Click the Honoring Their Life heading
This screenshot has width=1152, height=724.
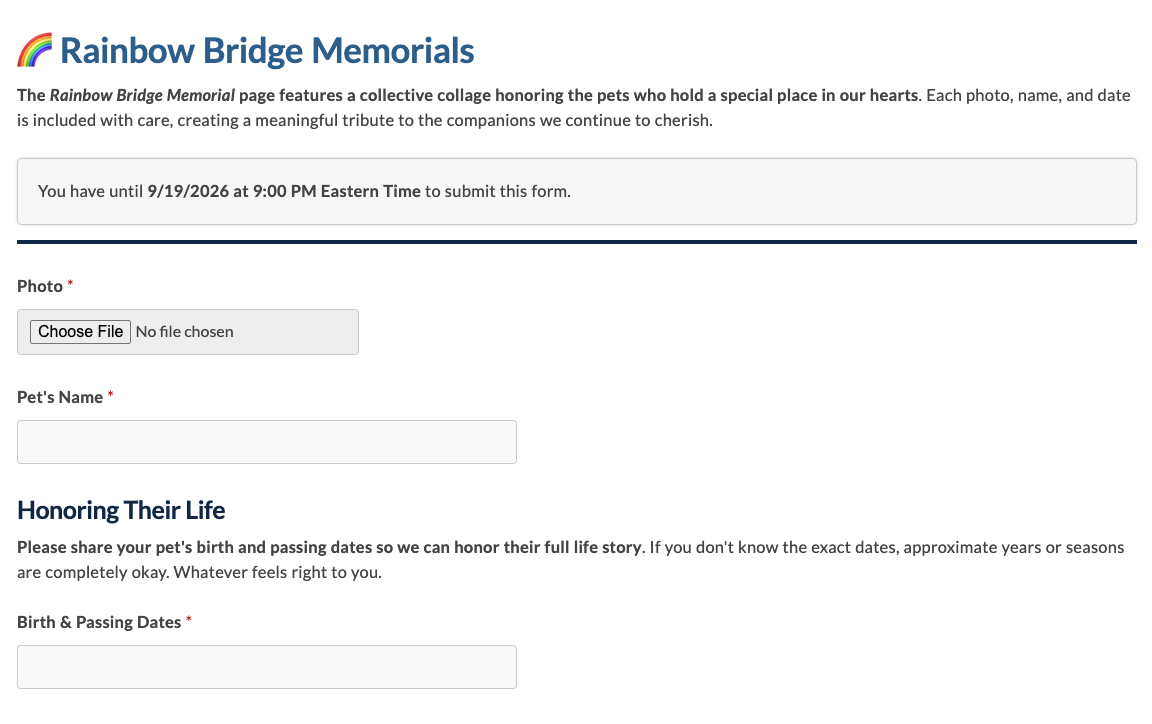click(121, 510)
